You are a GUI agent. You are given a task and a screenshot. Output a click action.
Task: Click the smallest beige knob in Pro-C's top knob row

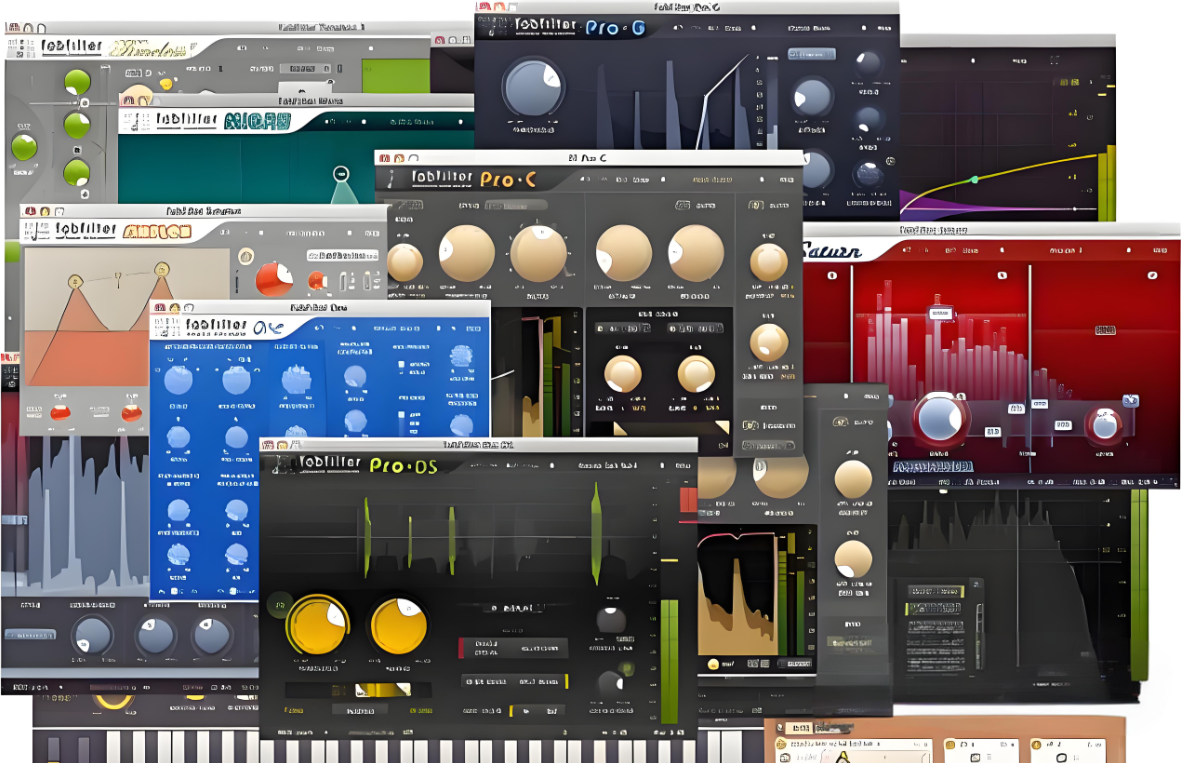tap(404, 263)
